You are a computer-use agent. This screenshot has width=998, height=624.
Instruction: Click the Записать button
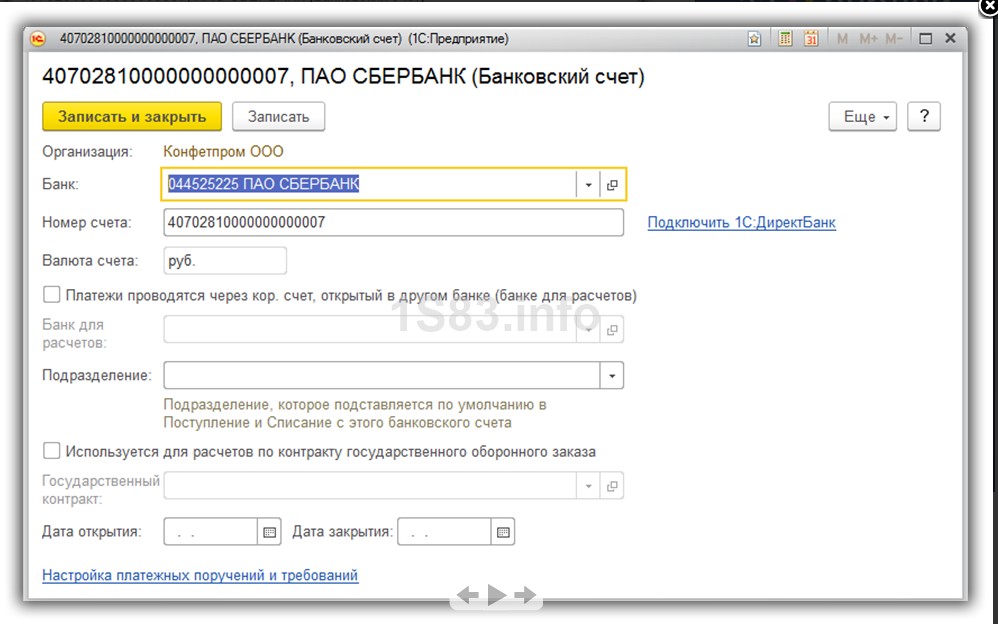278,117
